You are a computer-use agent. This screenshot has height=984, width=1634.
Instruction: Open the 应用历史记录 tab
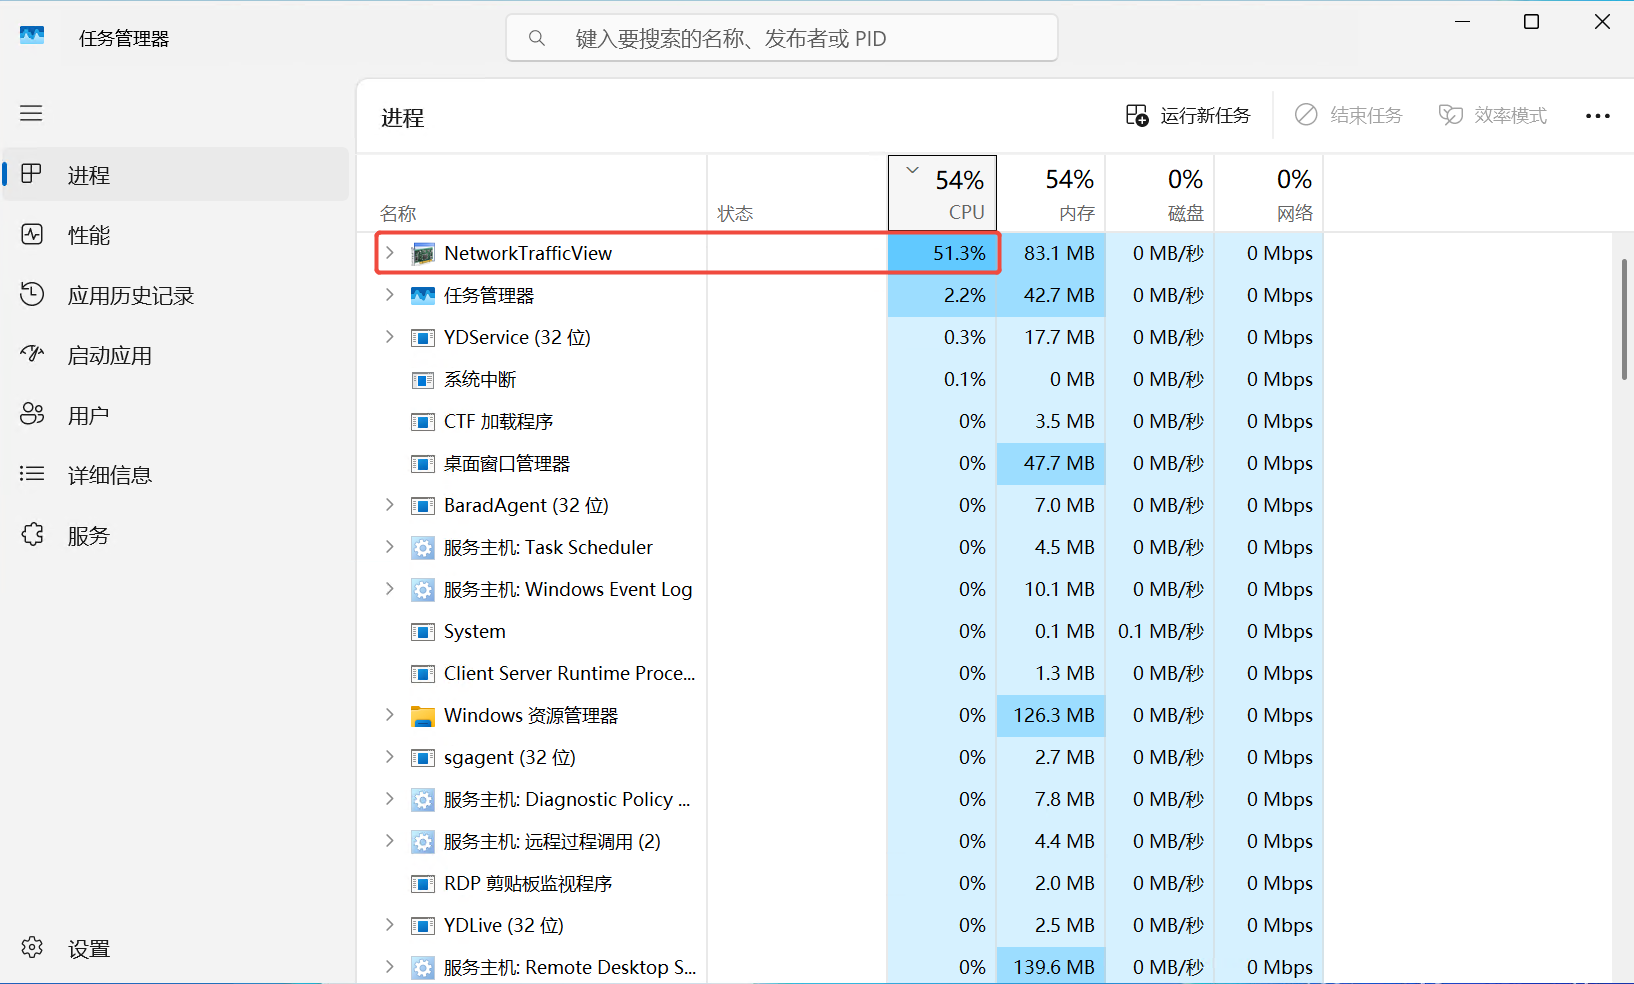(176, 295)
